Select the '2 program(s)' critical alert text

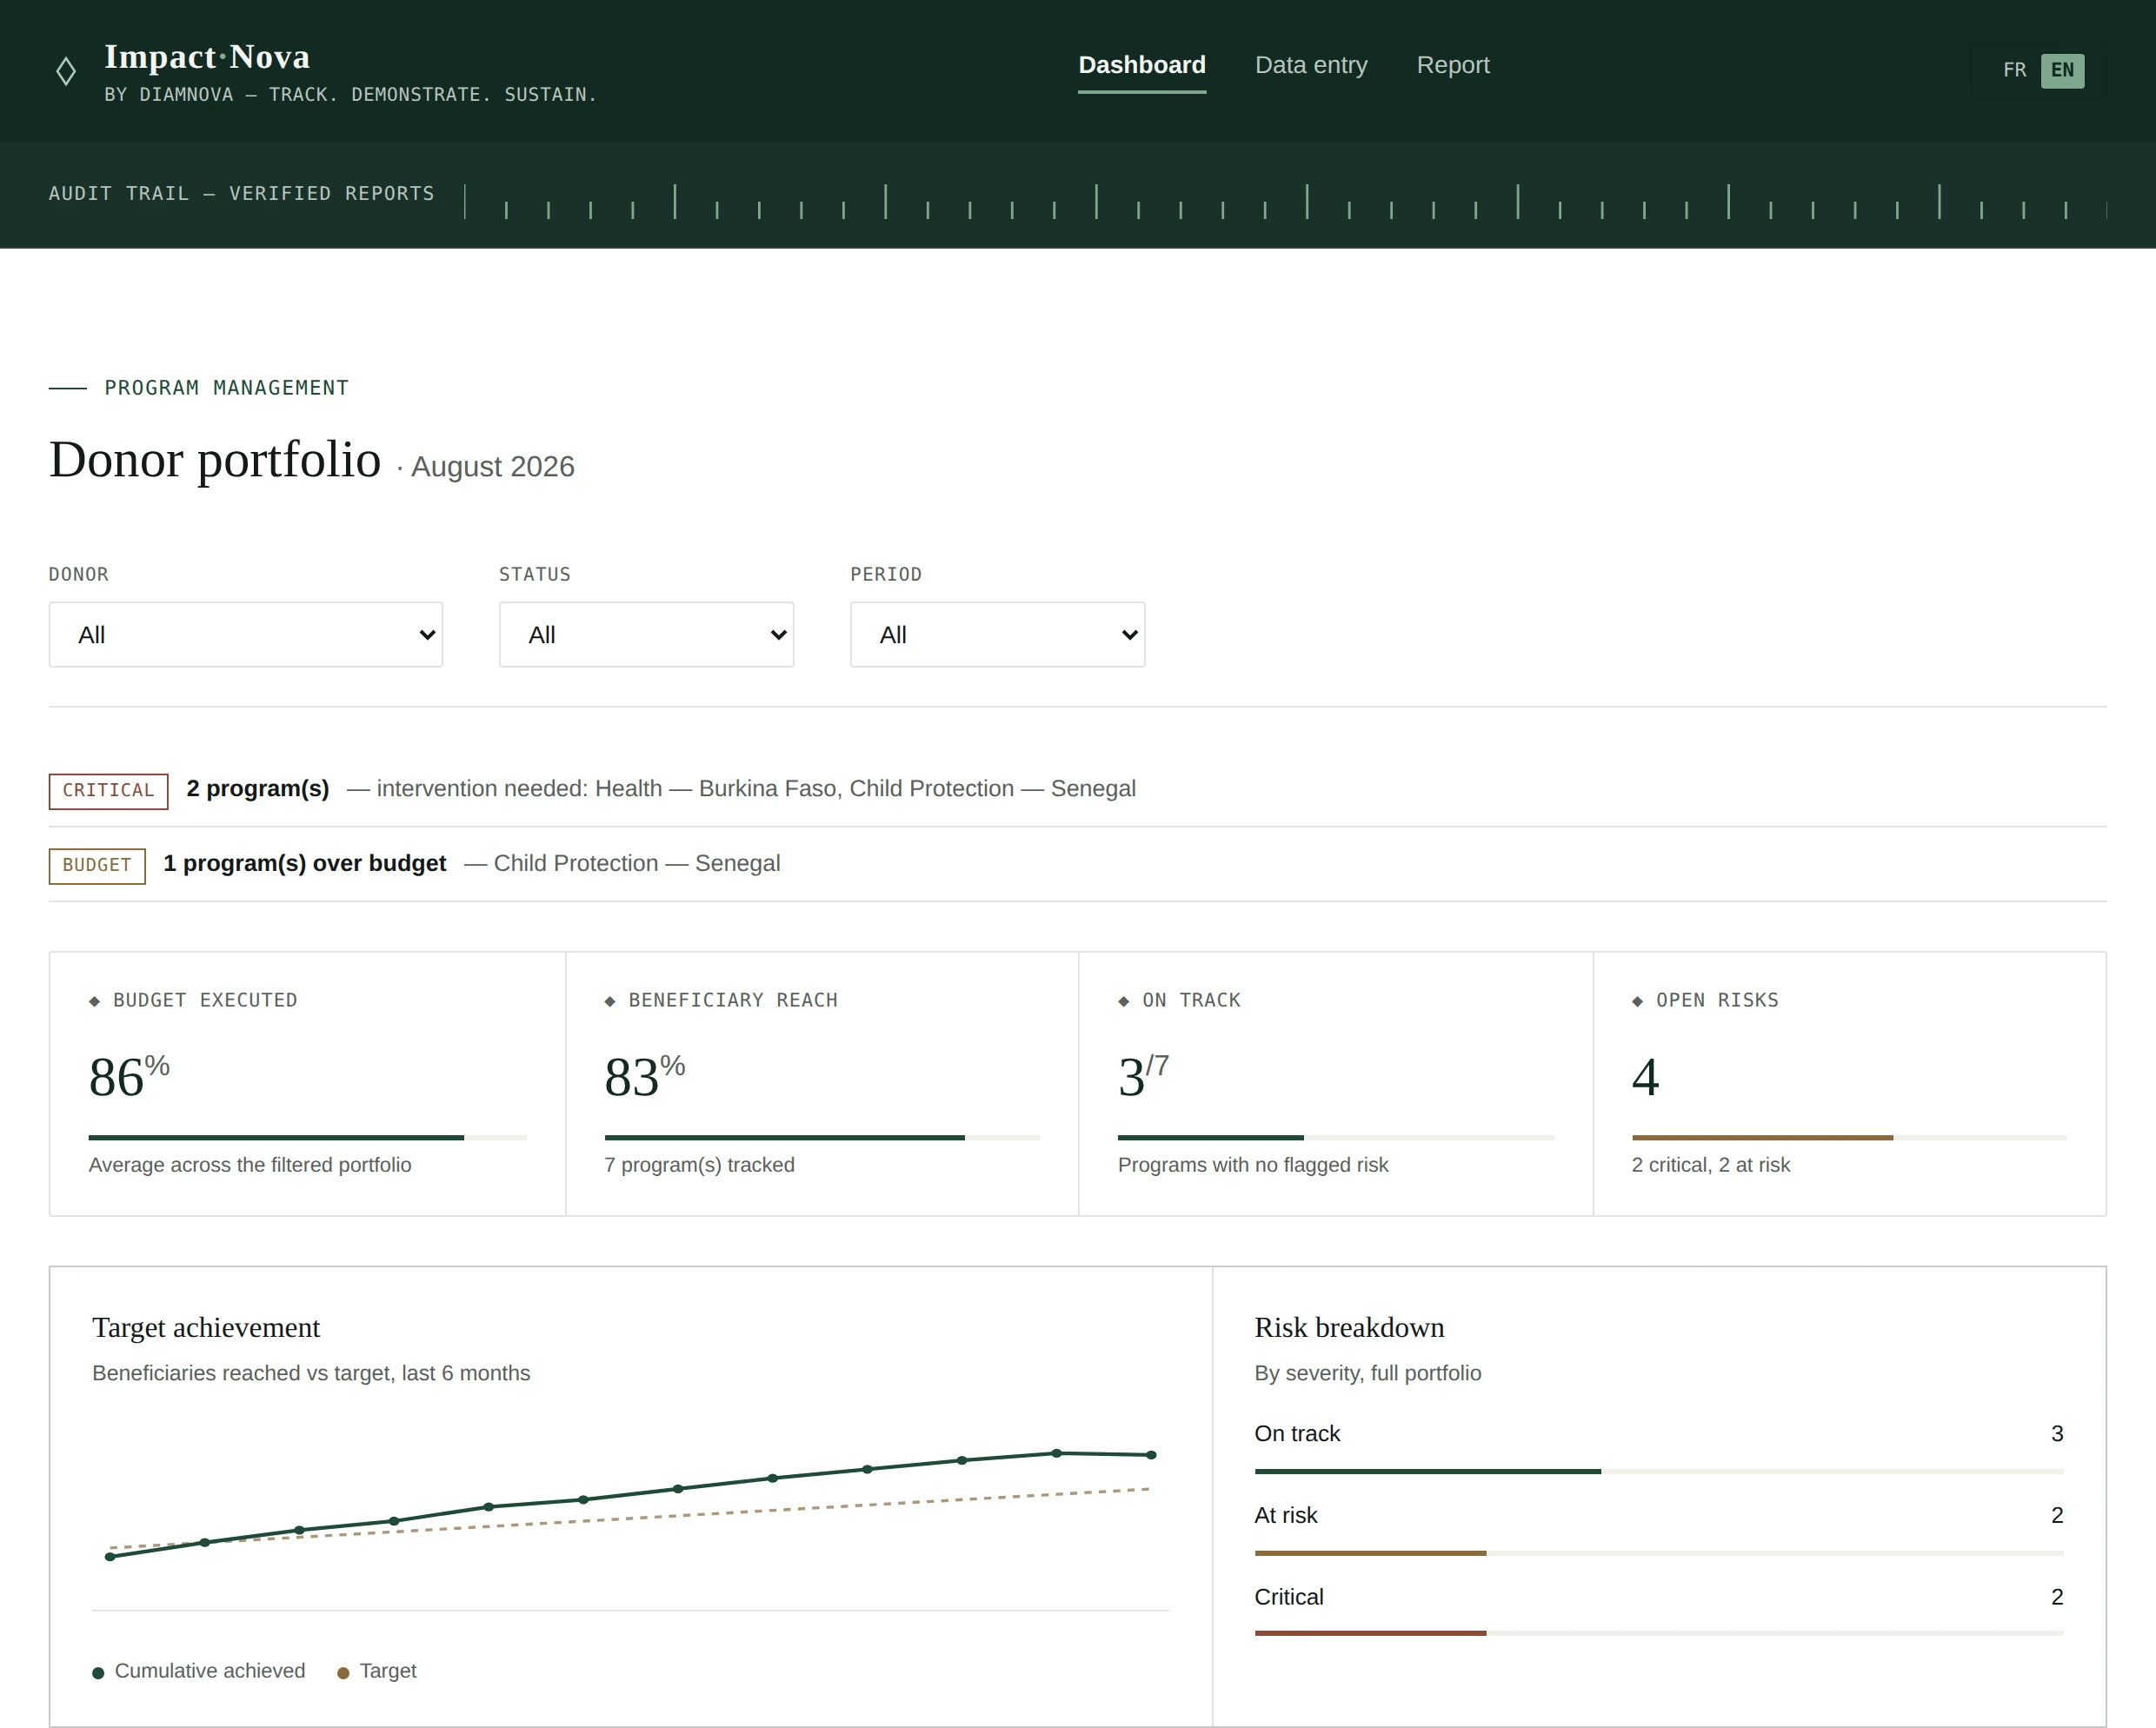point(258,788)
